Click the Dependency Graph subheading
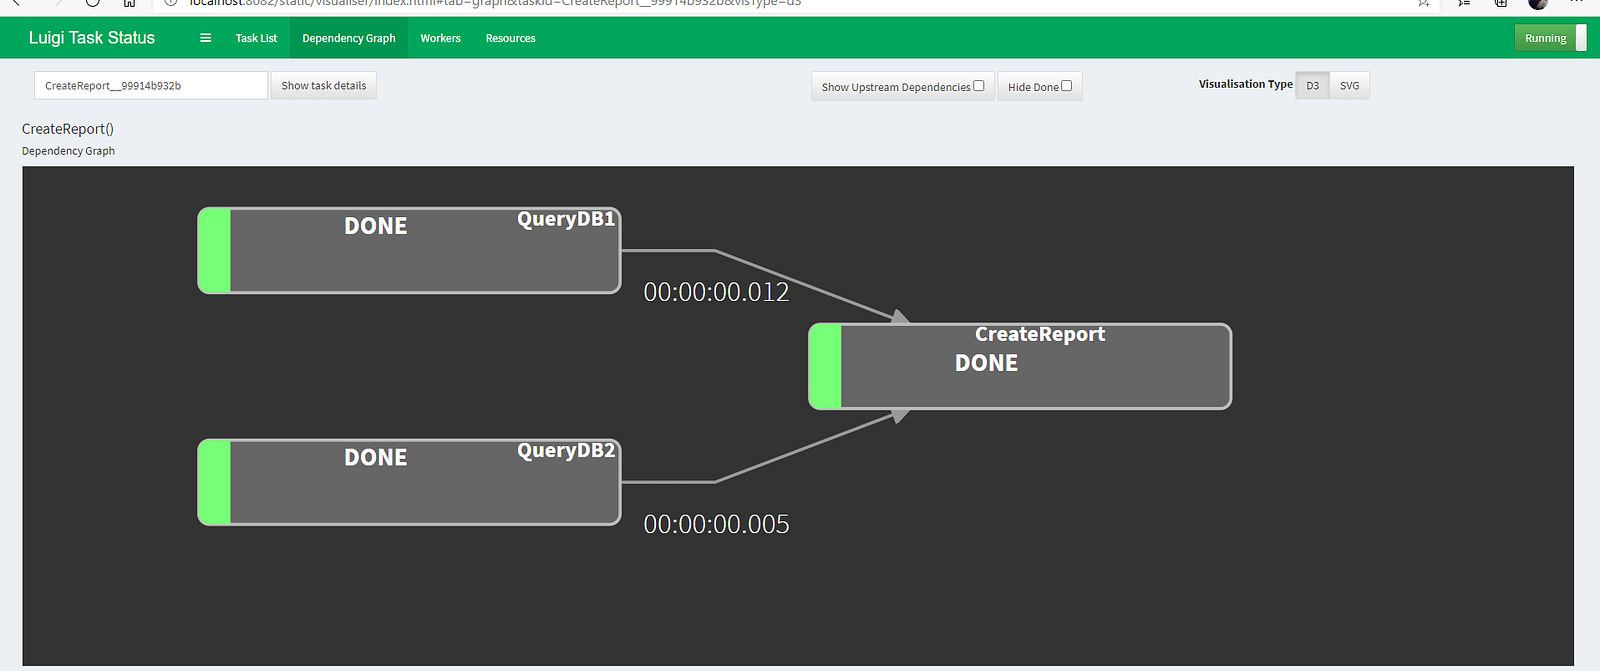Image resolution: width=1600 pixels, height=671 pixels. point(68,151)
